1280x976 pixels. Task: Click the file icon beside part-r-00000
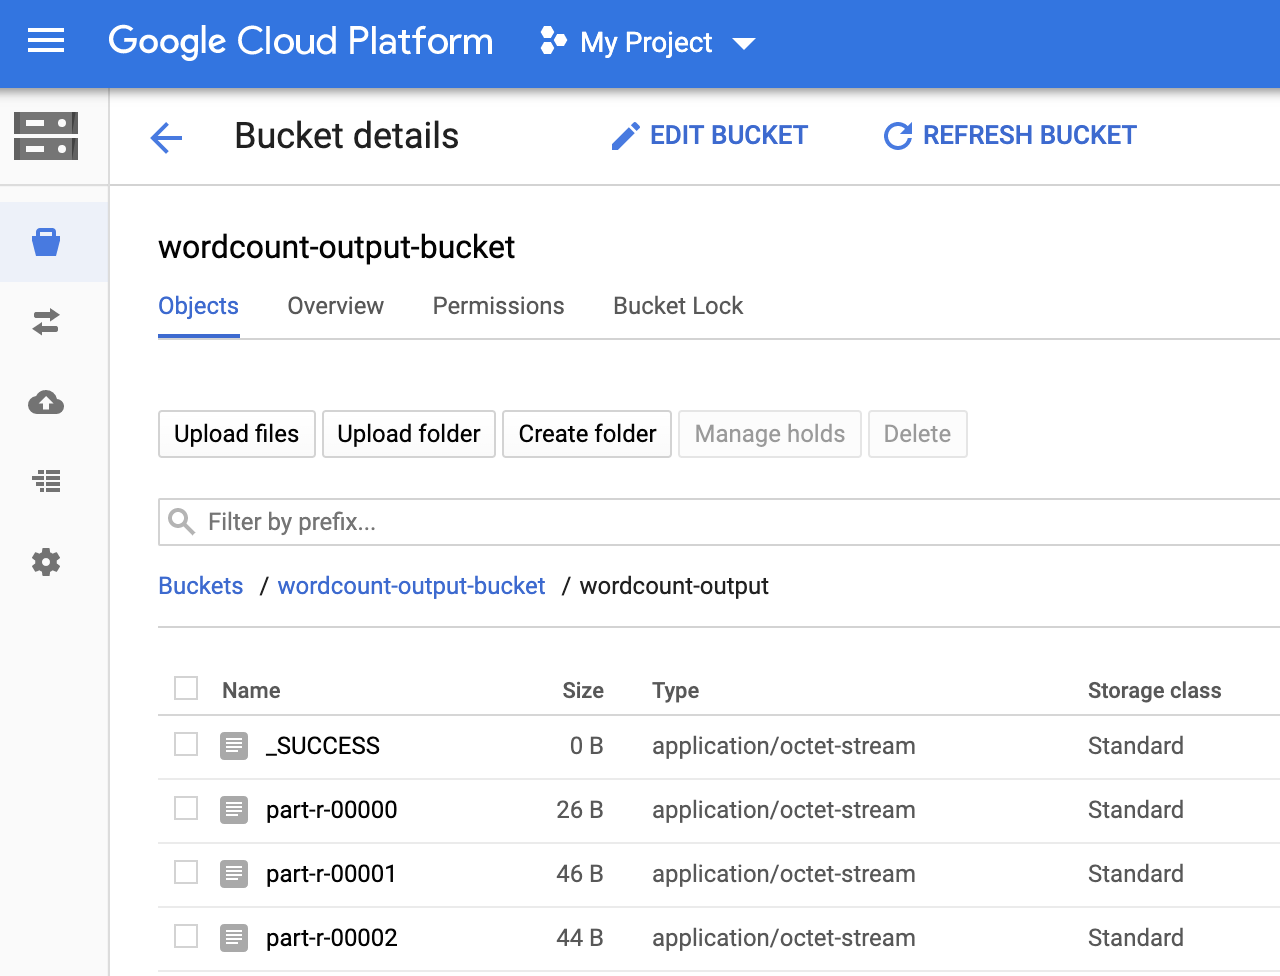pos(234,809)
